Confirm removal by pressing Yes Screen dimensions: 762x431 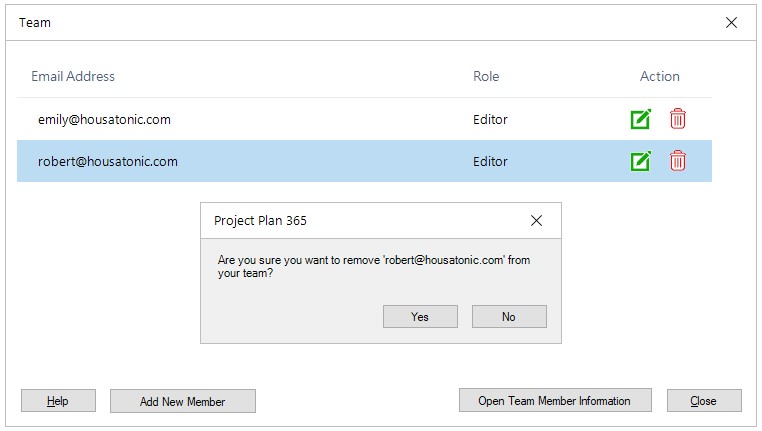pos(420,316)
